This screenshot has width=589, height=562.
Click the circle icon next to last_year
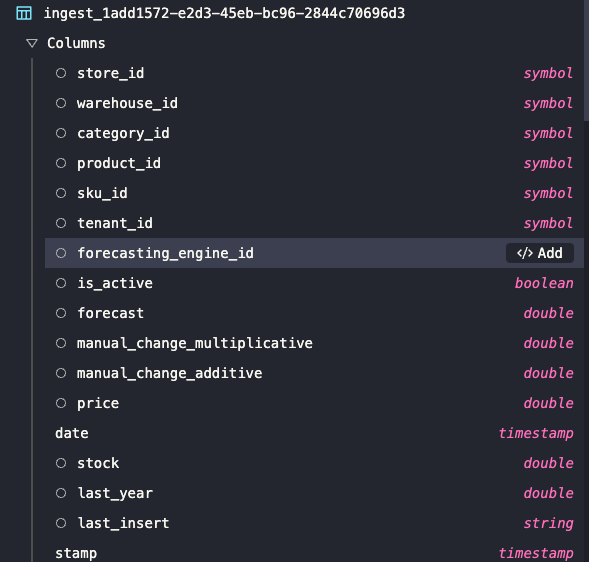pos(61,493)
